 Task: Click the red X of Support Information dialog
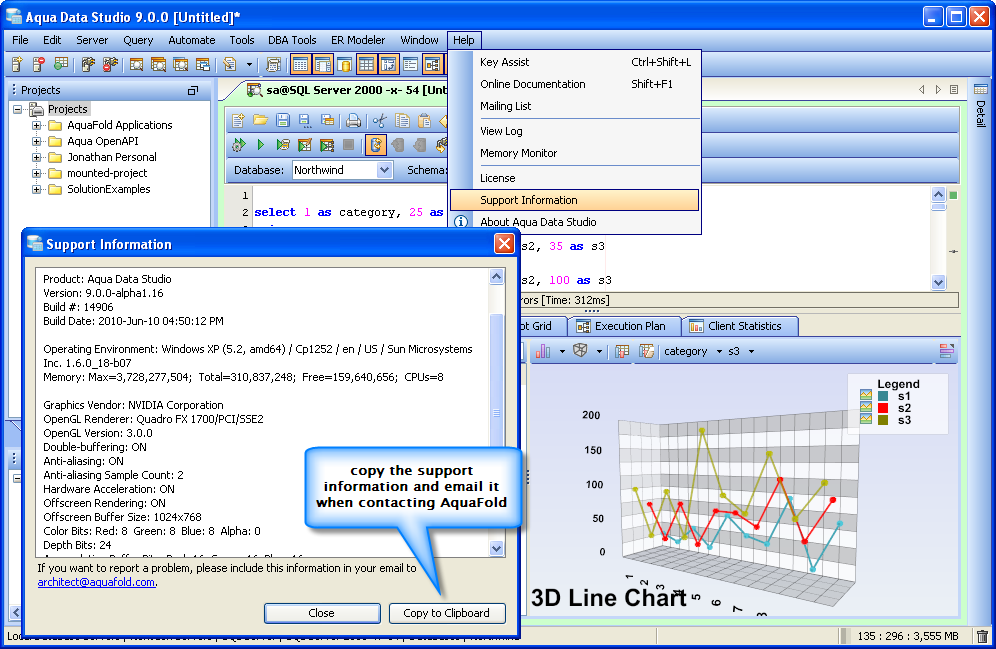pos(504,244)
